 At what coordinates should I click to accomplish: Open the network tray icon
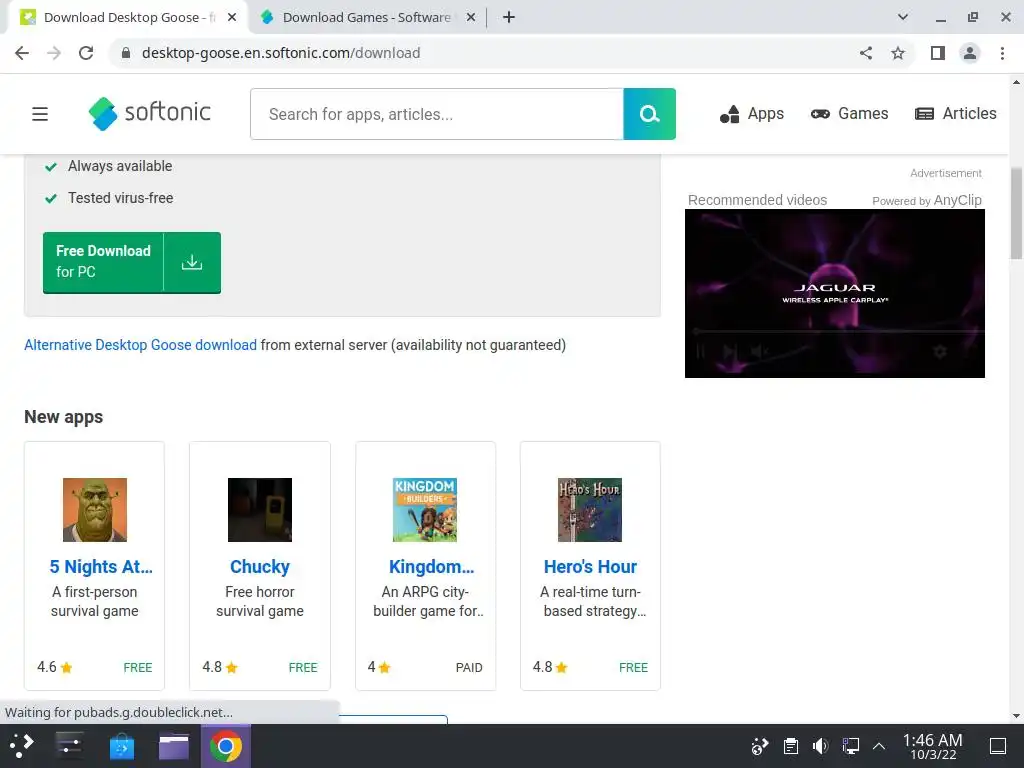coord(850,746)
